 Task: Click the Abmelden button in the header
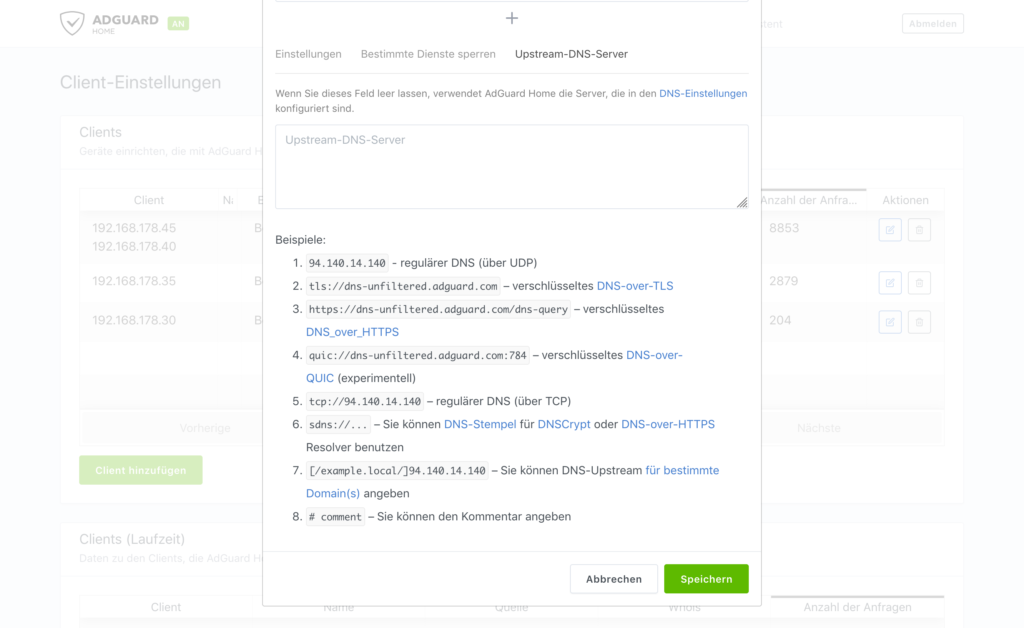tap(933, 24)
